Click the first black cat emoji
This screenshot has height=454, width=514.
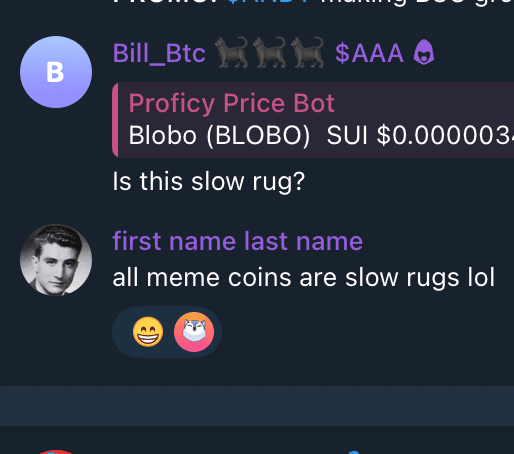232,52
